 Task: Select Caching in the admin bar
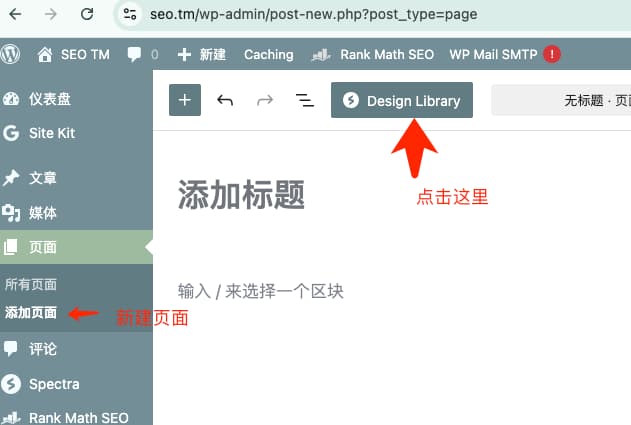268,54
